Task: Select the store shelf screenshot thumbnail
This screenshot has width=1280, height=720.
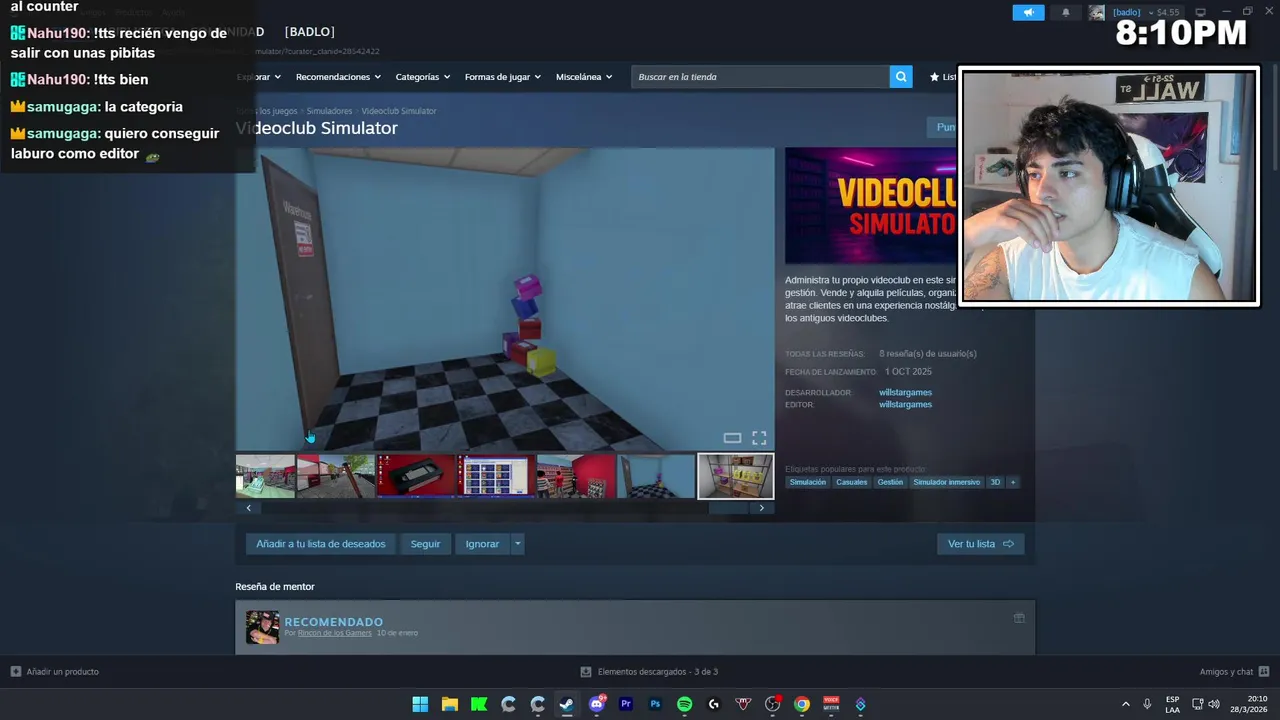Action: [x=265, y=476]
